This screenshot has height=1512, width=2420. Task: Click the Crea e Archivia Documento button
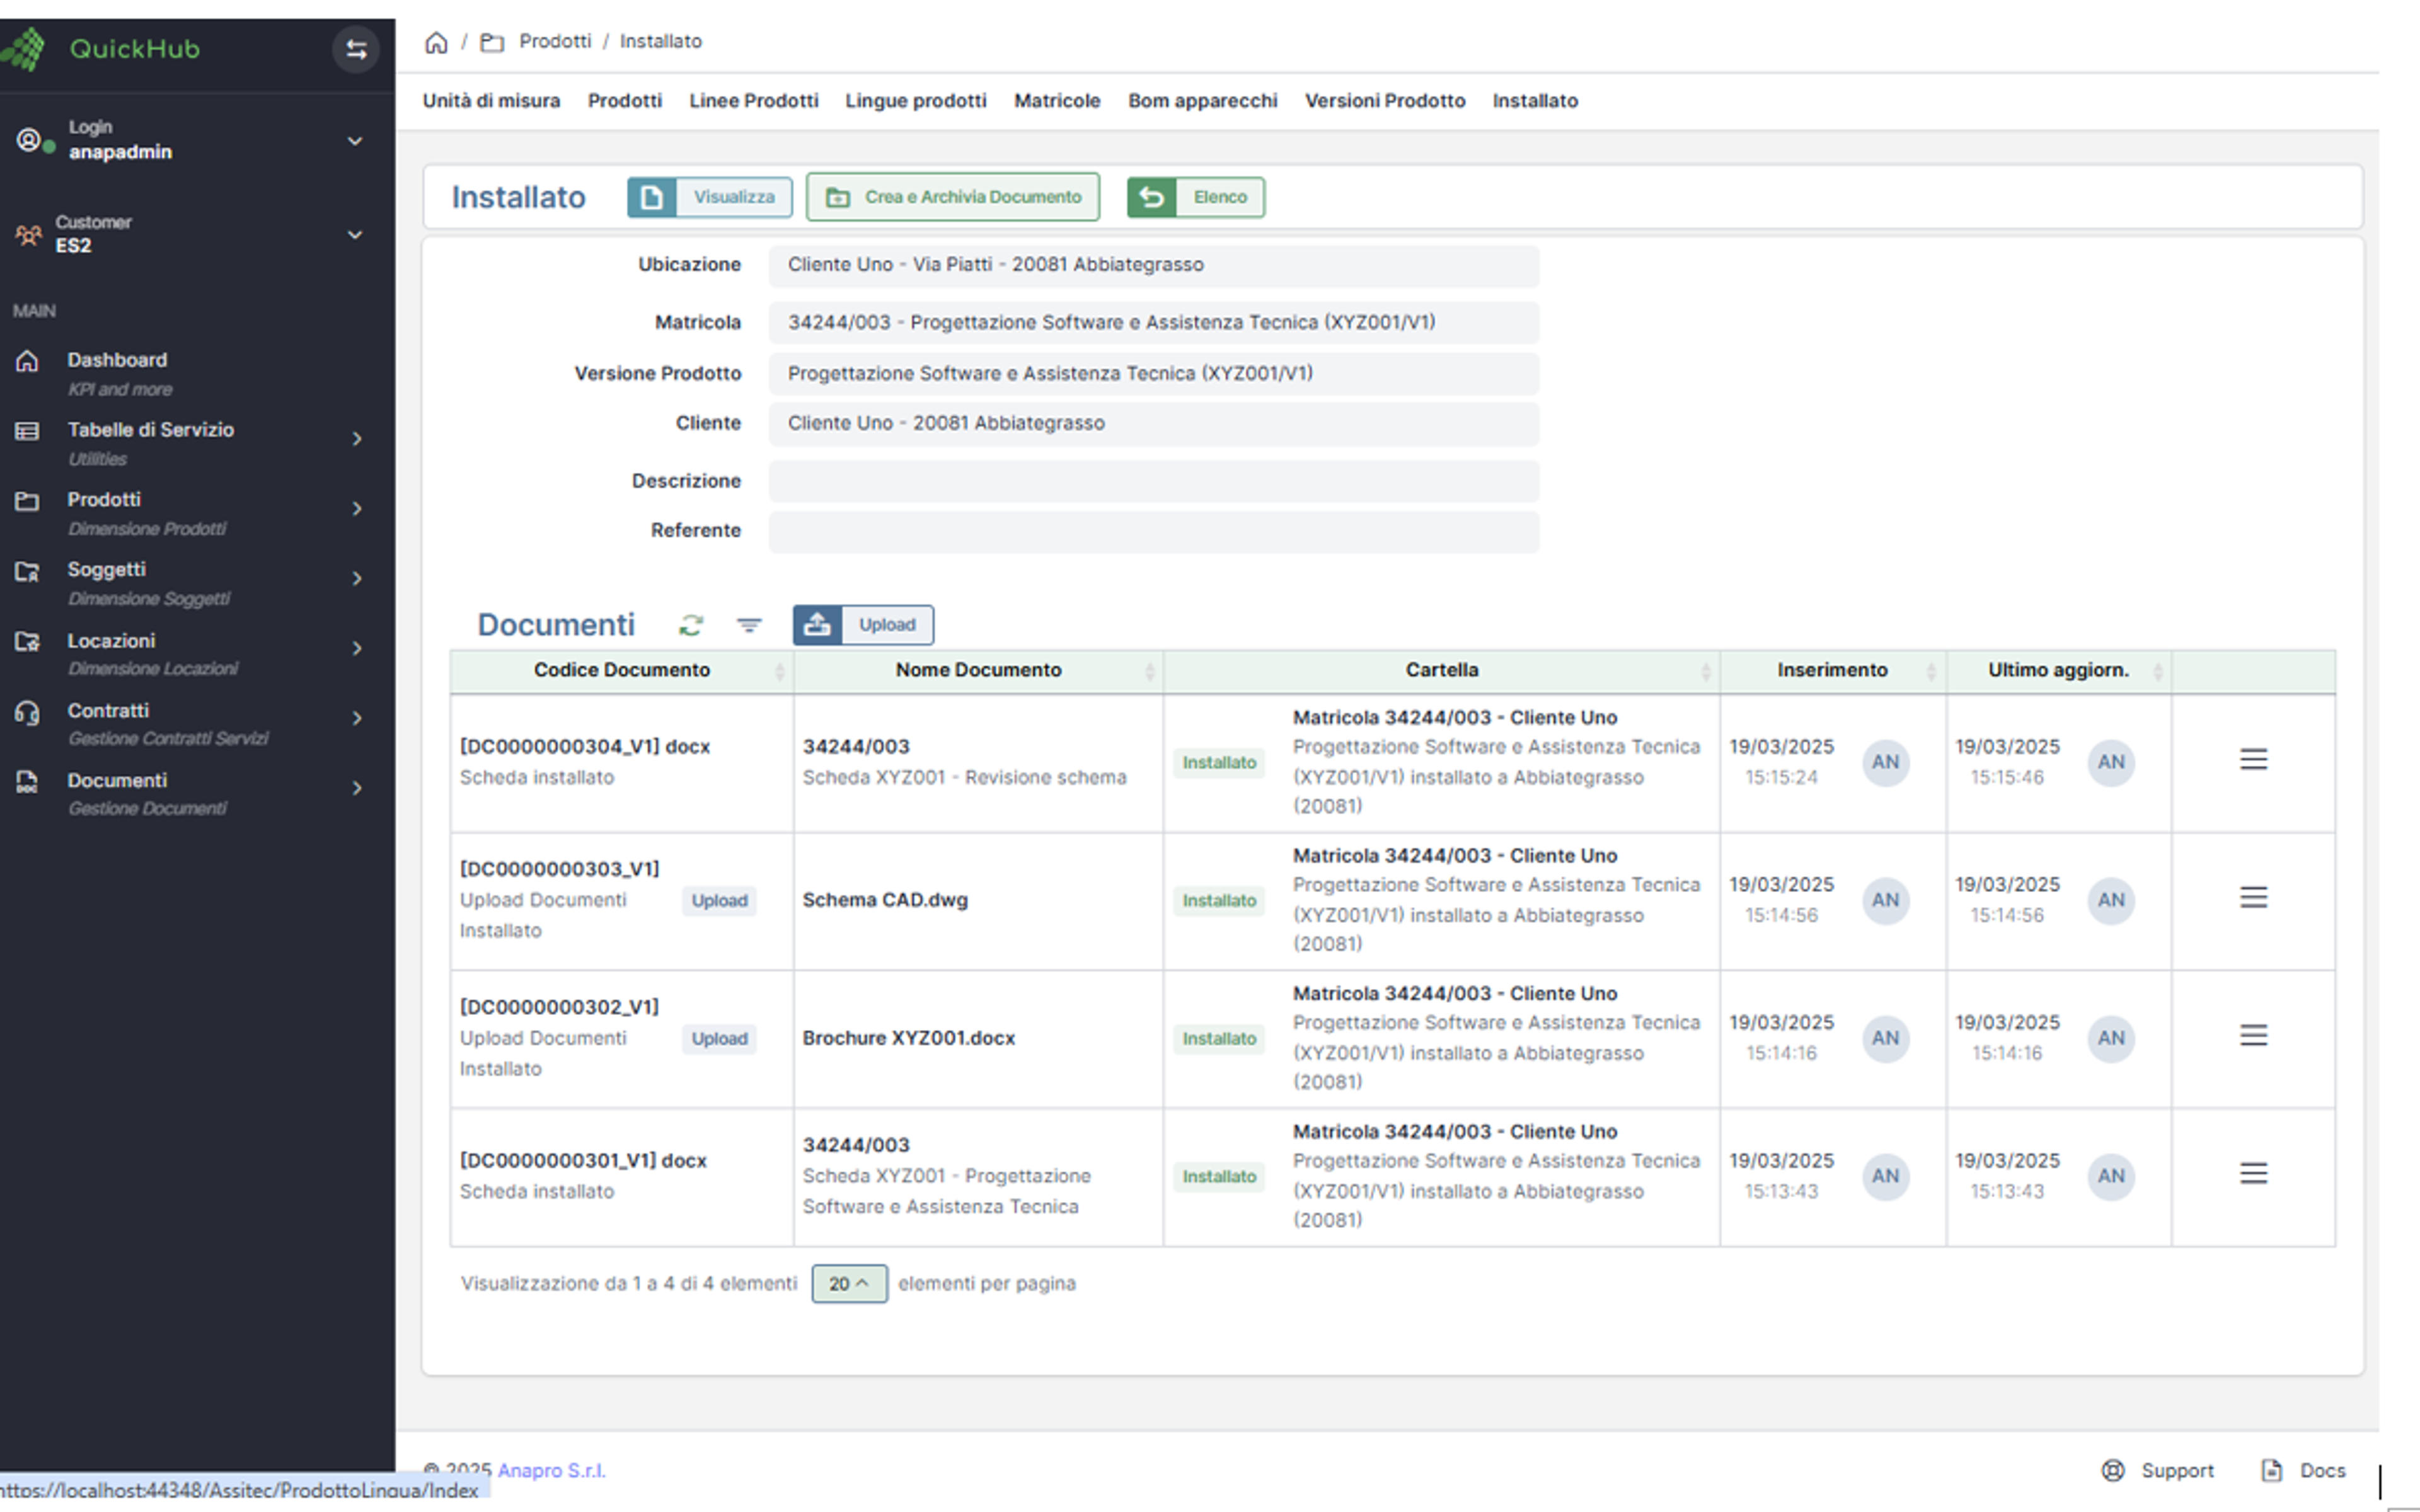pos(953,197)
